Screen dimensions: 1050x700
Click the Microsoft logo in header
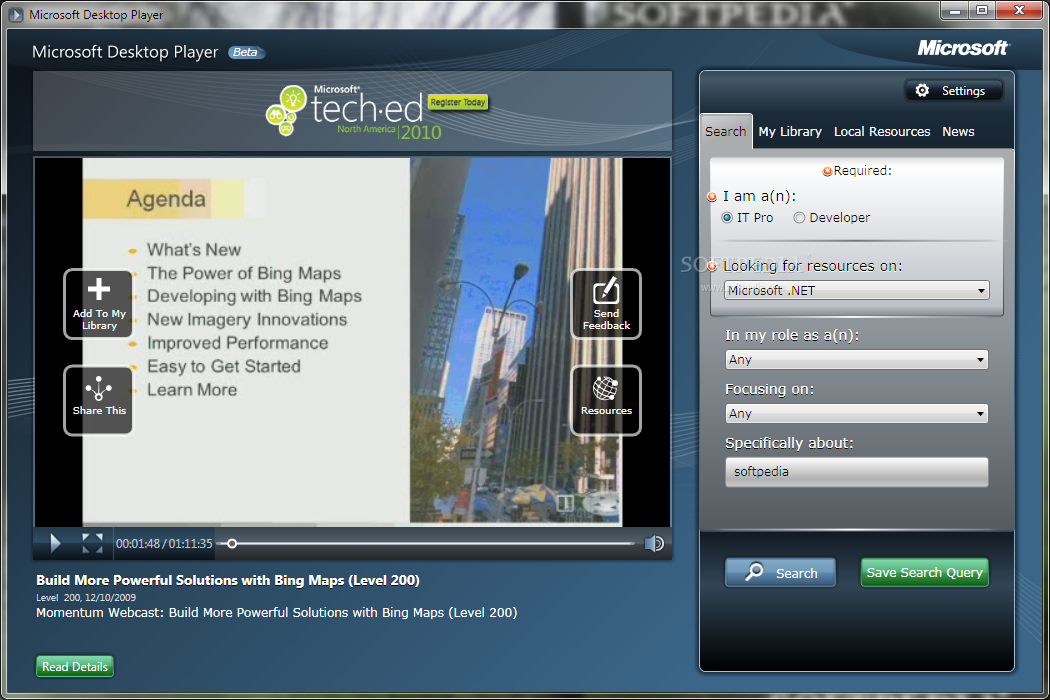point(963,48)
